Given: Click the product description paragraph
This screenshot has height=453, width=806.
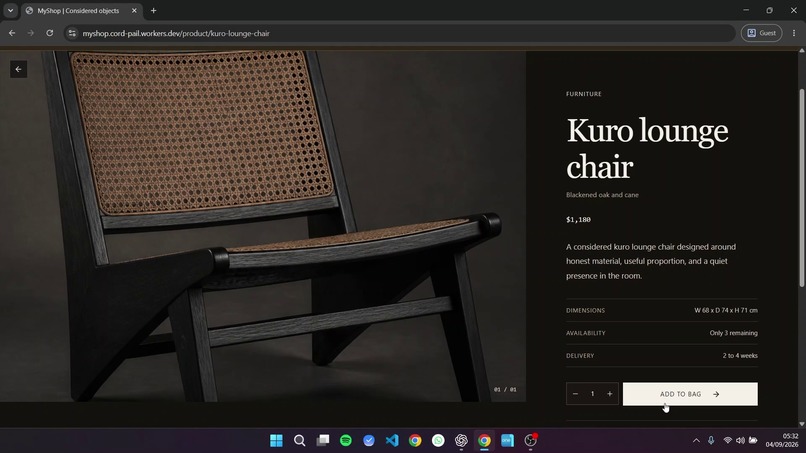Looking at the screenshot, I should click(651, 261).
